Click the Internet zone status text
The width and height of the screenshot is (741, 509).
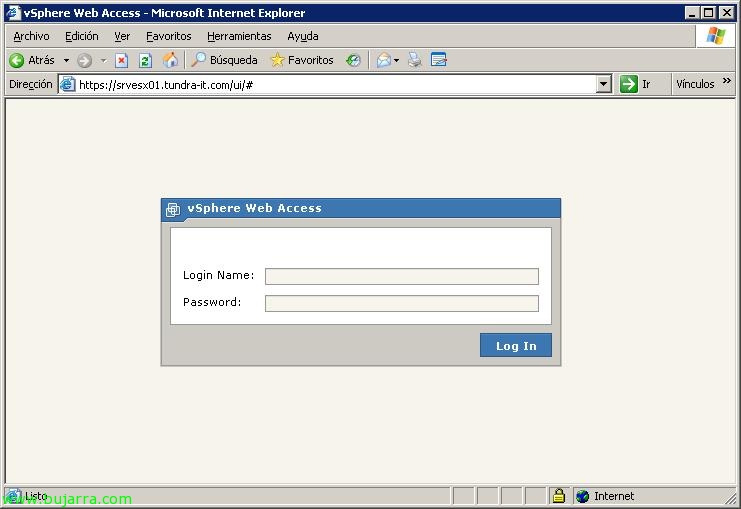click(614, 496)
